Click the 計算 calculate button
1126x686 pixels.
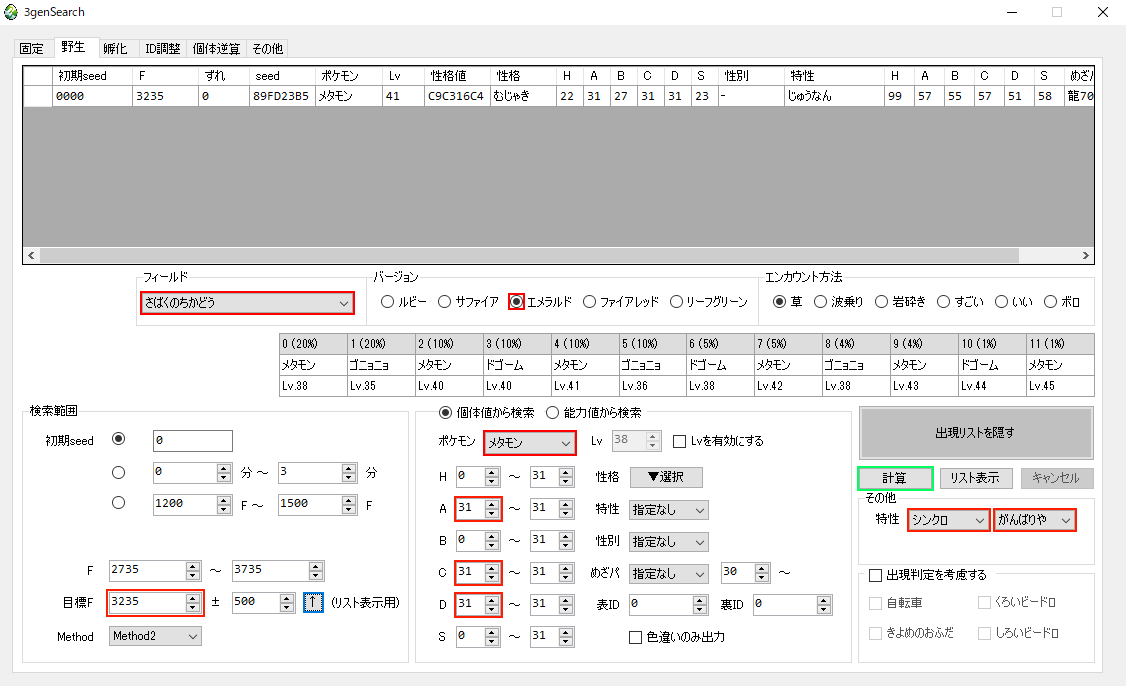pos(895,478)
